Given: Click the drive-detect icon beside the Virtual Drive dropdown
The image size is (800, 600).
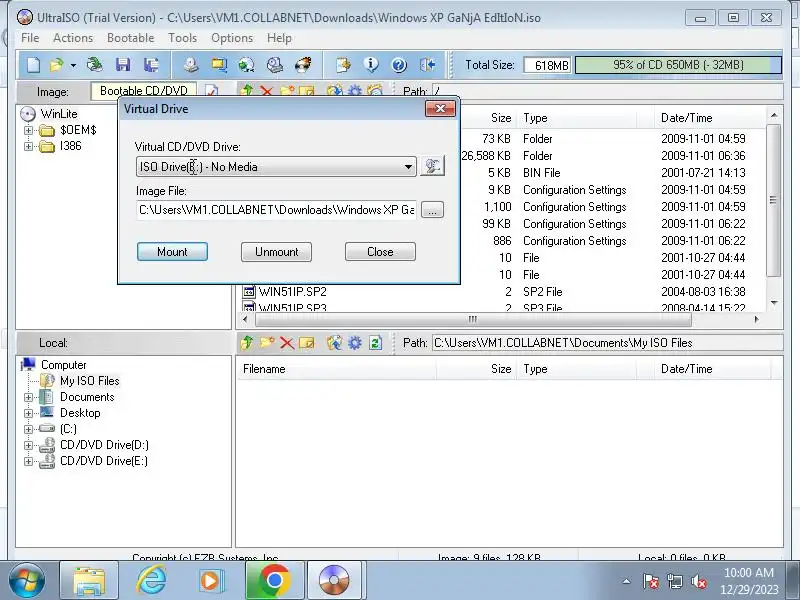Looking at the screenshot, I should click(x=432, y=166).
